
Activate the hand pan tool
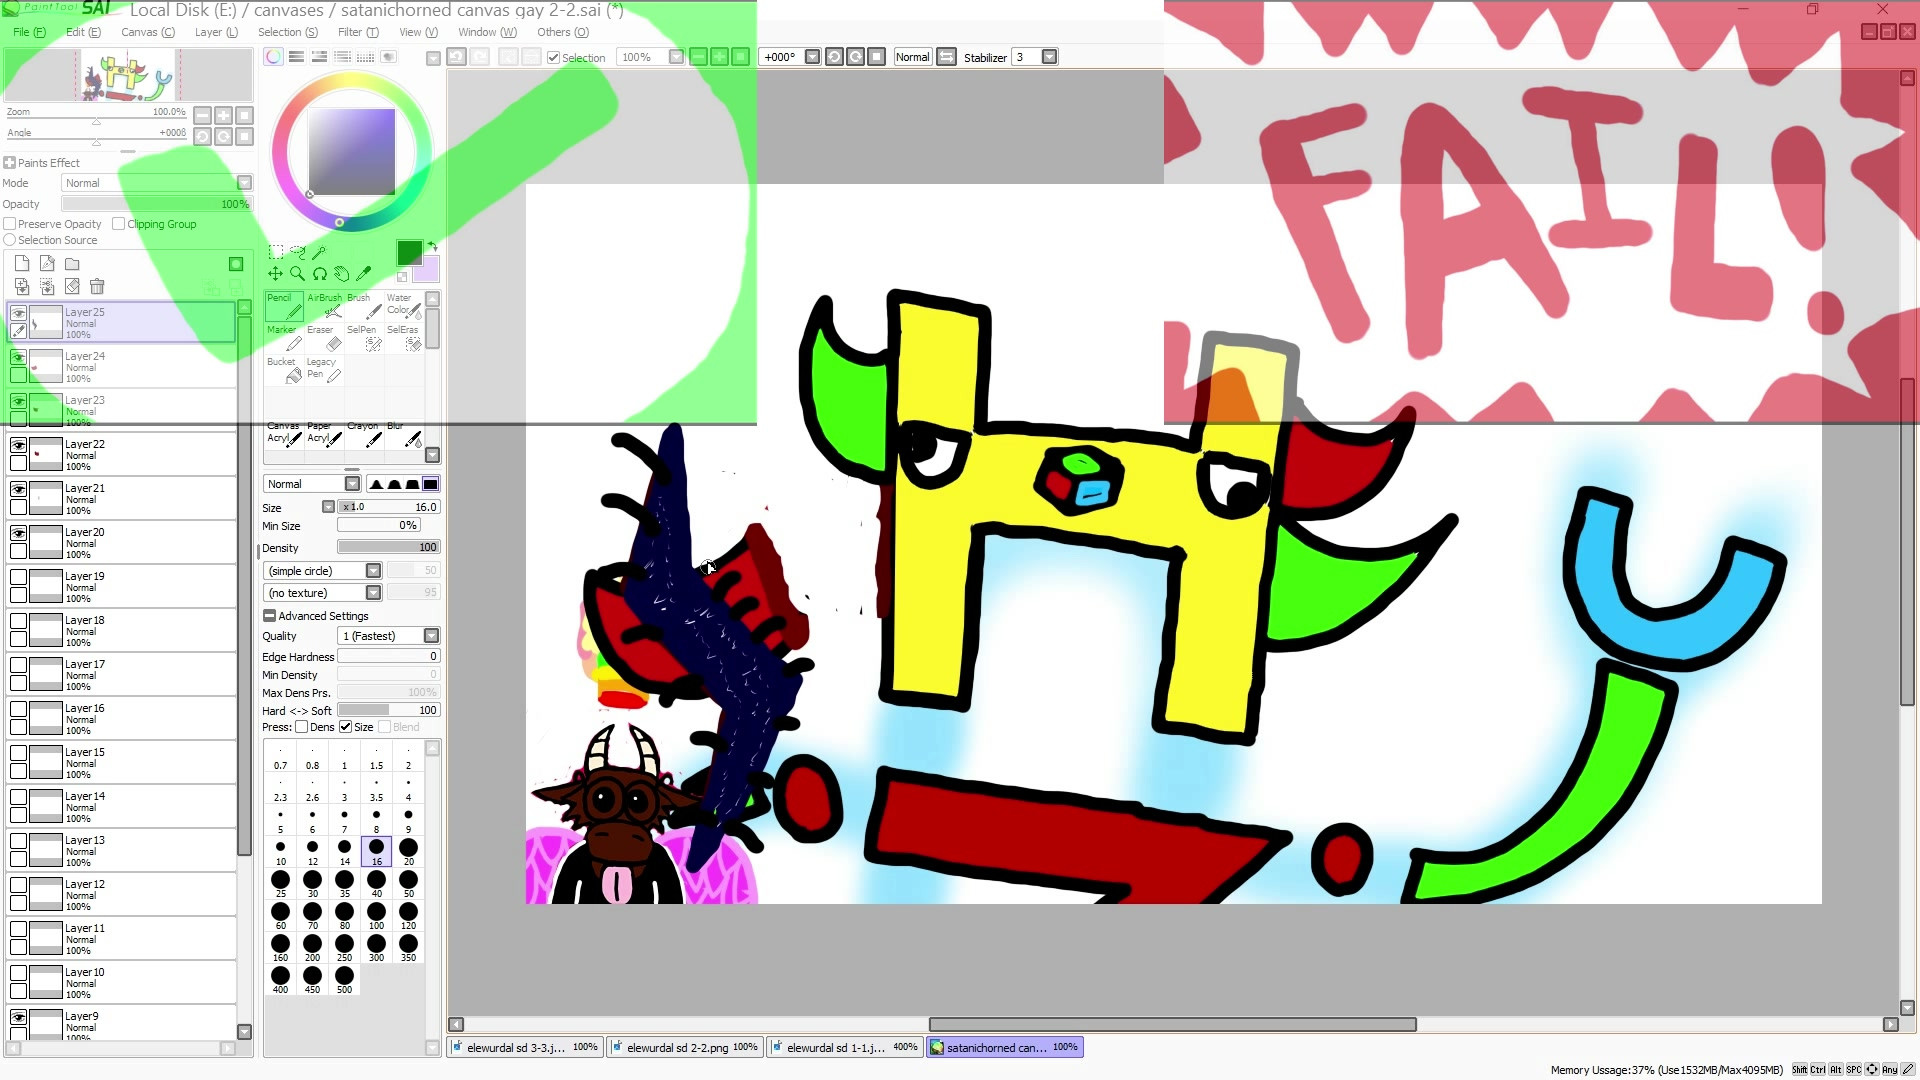pos(342,273)
